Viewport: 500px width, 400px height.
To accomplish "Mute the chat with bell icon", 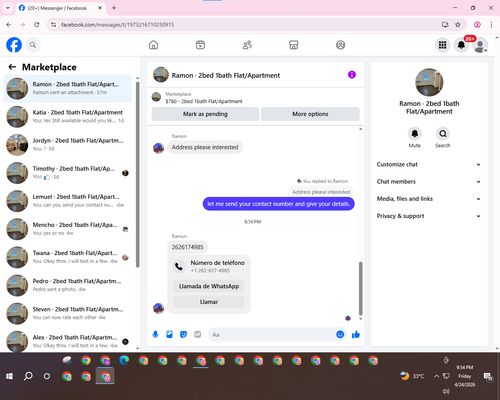I will coord(415,134).
